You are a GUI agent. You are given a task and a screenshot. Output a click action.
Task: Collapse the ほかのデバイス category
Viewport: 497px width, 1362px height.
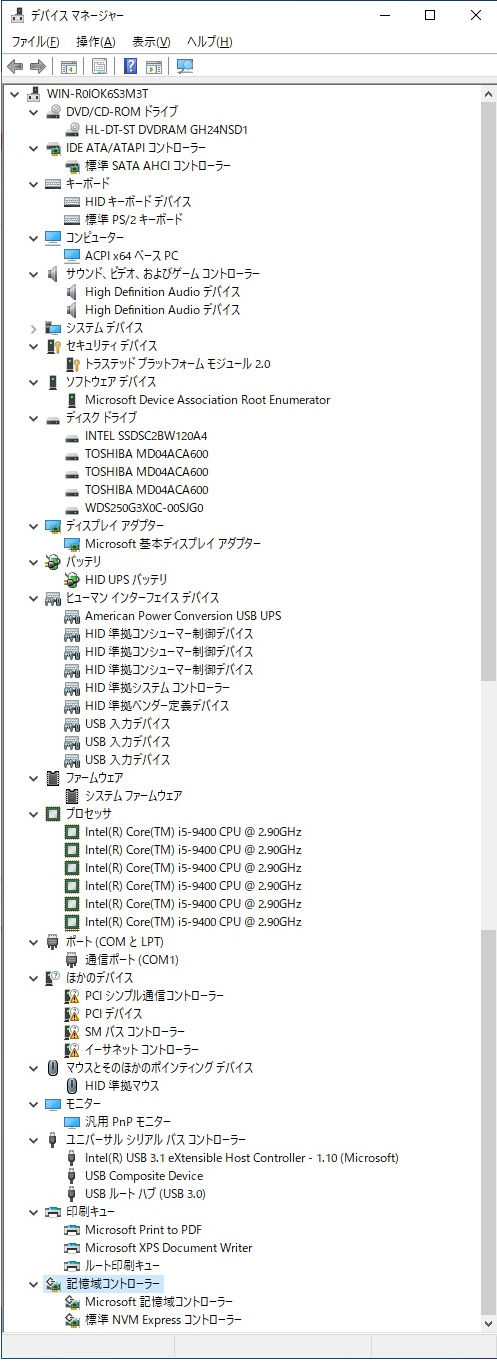tap(33, 978)
